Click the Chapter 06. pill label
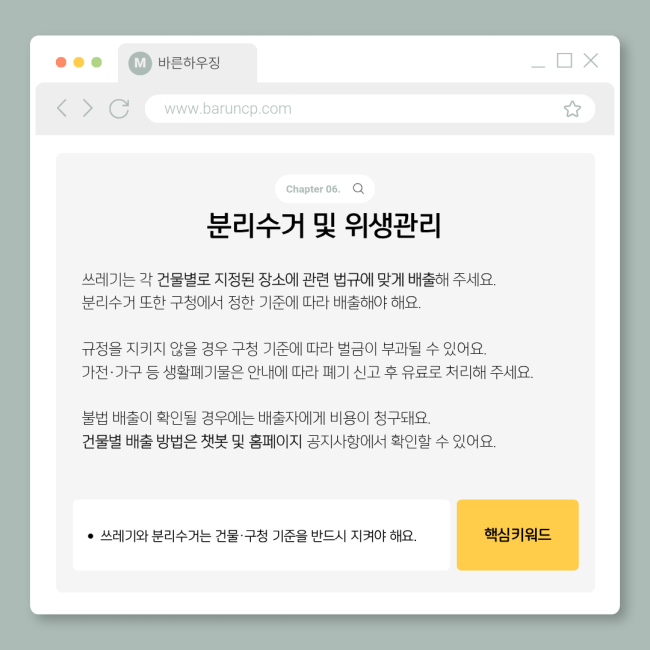The width and height of the screenshot is (650, 650). click(x=313, y=189)
